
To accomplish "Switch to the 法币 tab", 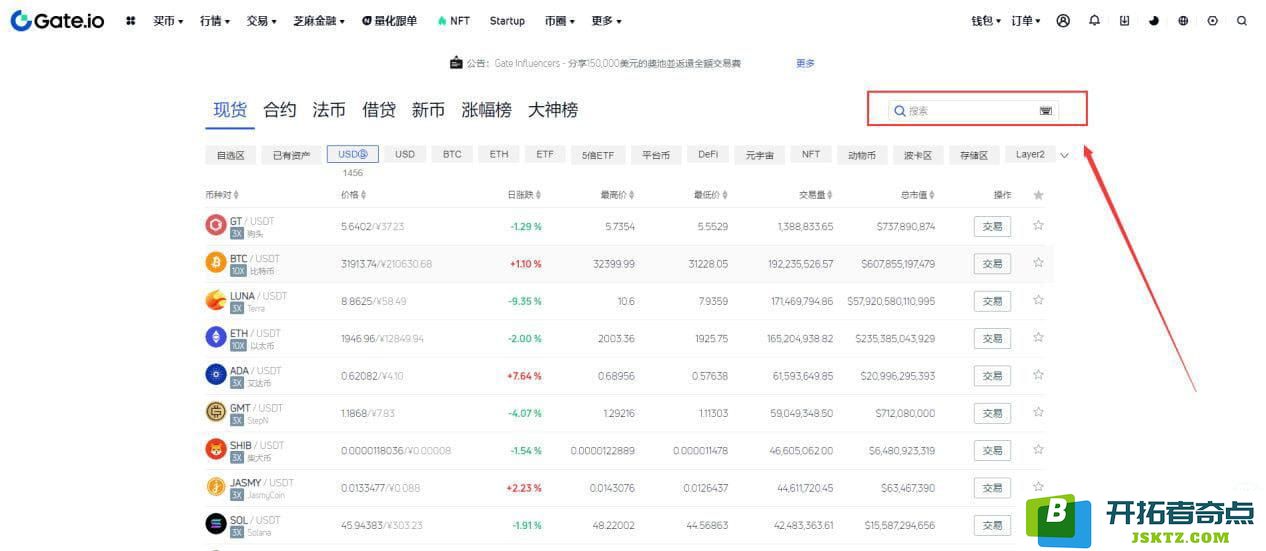I will (329, 110).
